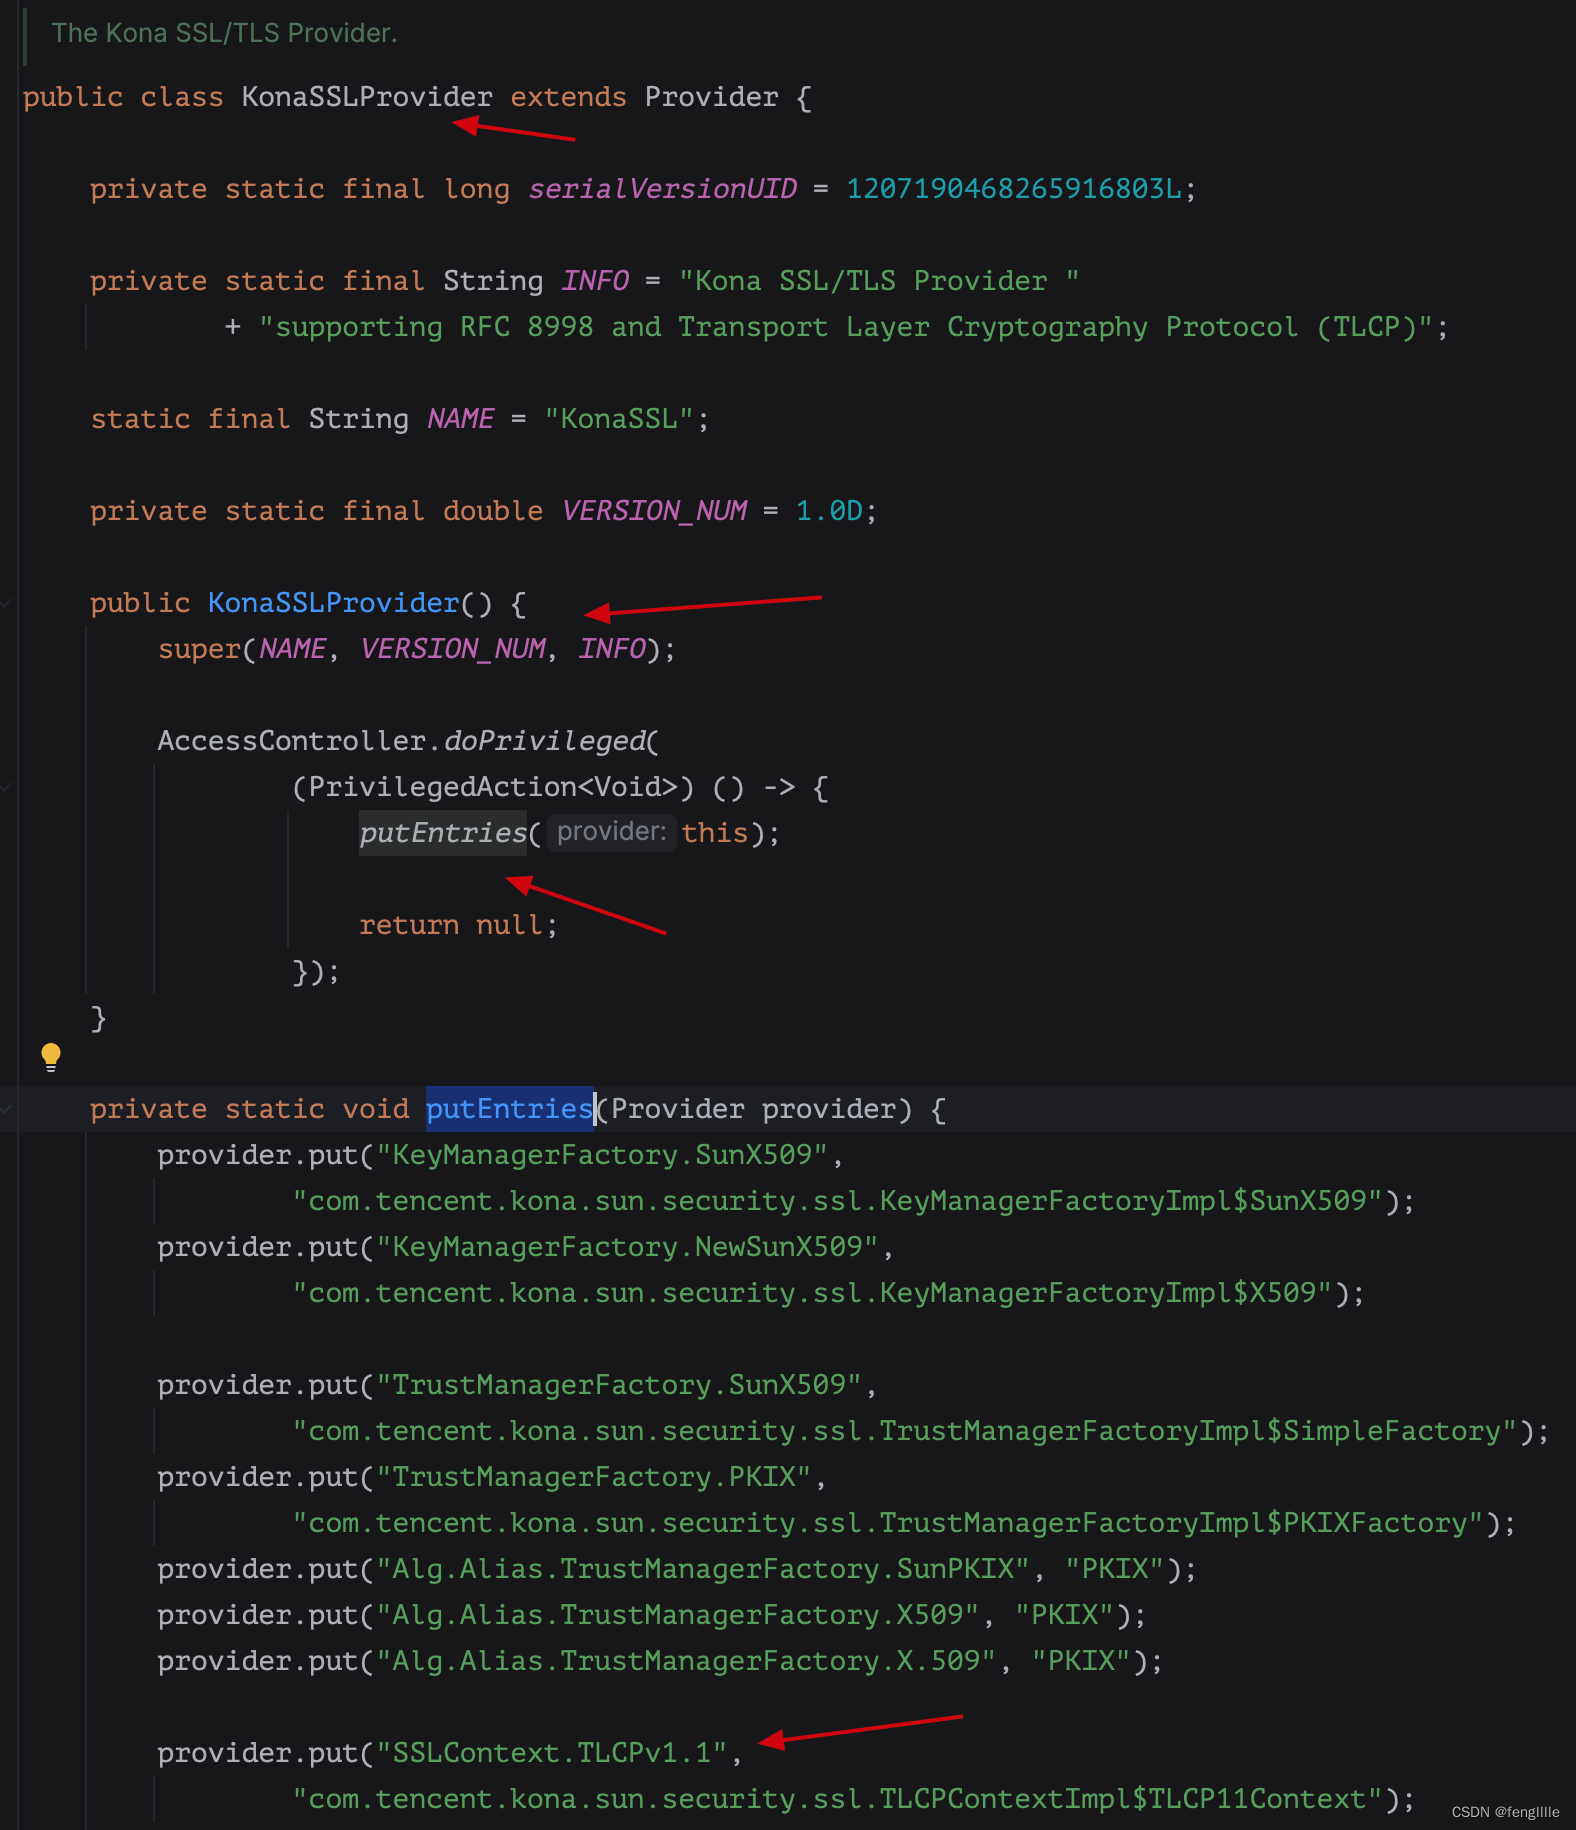Click the "TrustManagerFactory.SunX509" string
This screenshot has width=1576, height=1830.
(x=618, y=1385)
